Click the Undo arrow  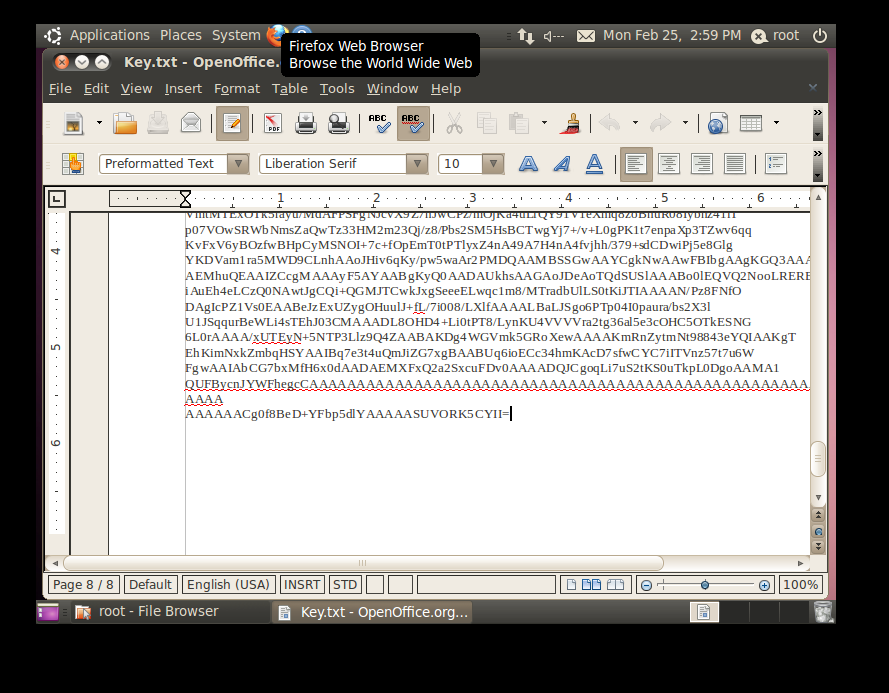(x=610, y=123)
